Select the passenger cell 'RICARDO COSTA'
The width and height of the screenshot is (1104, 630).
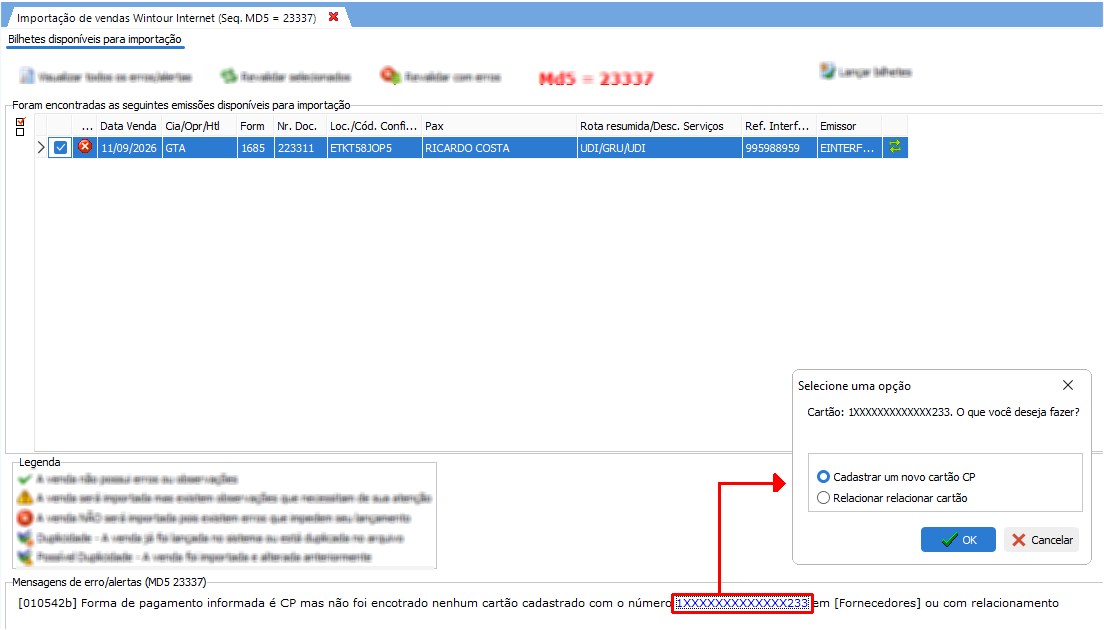499,148
